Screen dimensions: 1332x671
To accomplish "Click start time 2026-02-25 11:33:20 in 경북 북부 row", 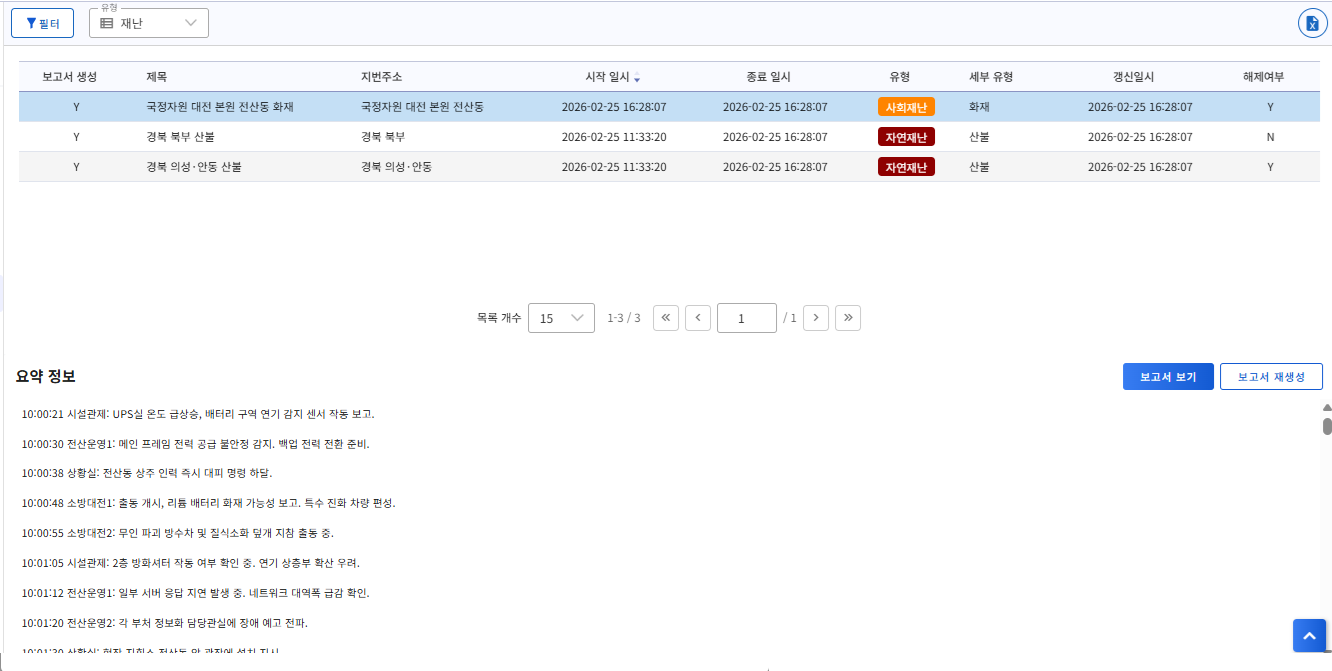I will pos(614,137).
